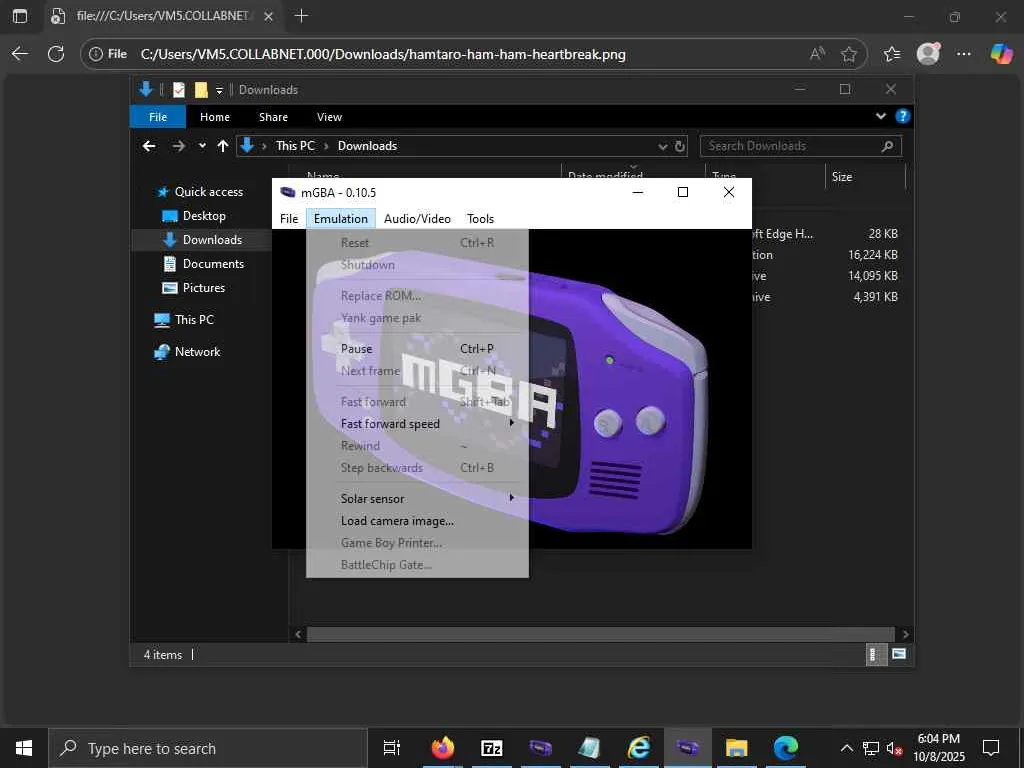Choose Pause in the Emulation menu
1024x768 pixels.
417,349
